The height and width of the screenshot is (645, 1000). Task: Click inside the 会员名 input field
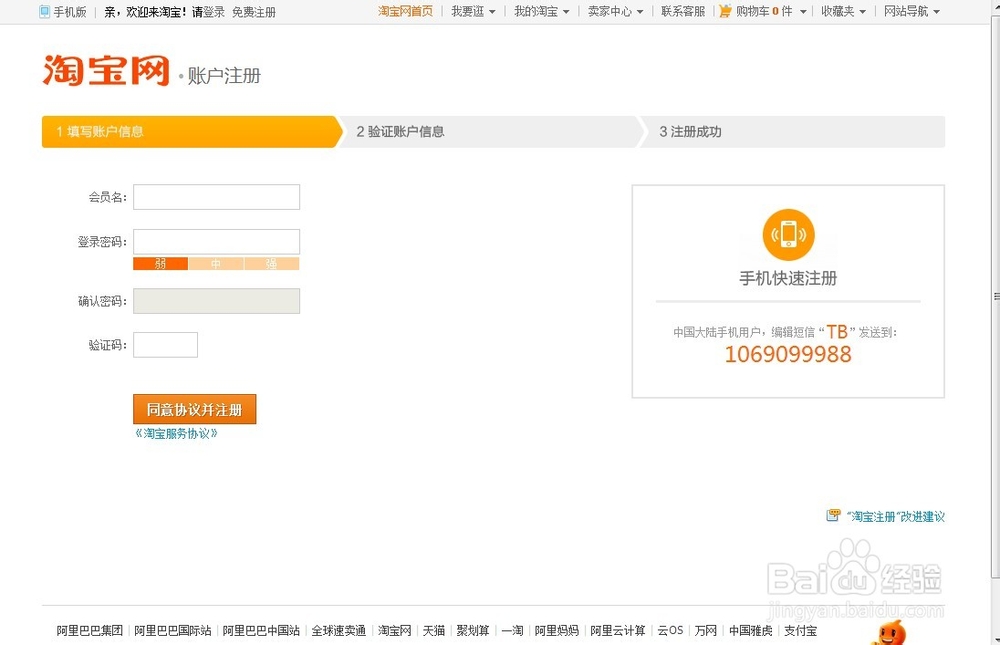coord(216,196)
